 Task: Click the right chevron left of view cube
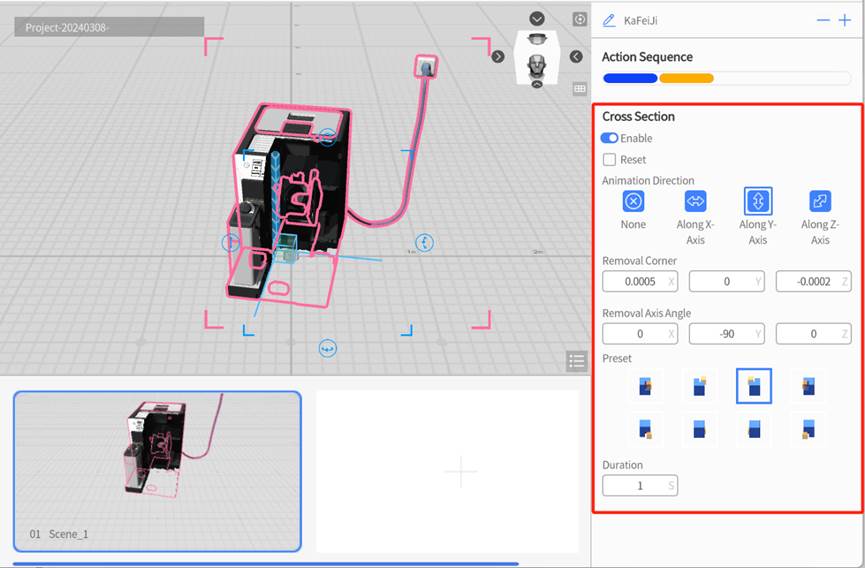pyautogui.click(x=498, y=57)
